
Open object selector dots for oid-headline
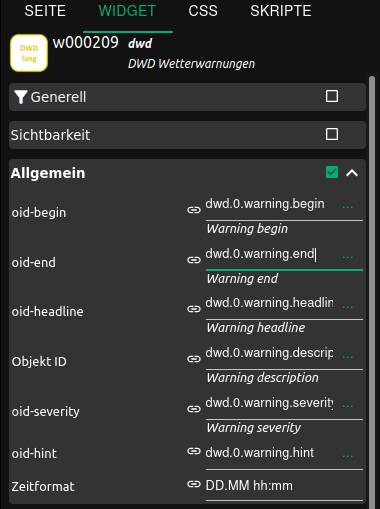pos(348,306)
